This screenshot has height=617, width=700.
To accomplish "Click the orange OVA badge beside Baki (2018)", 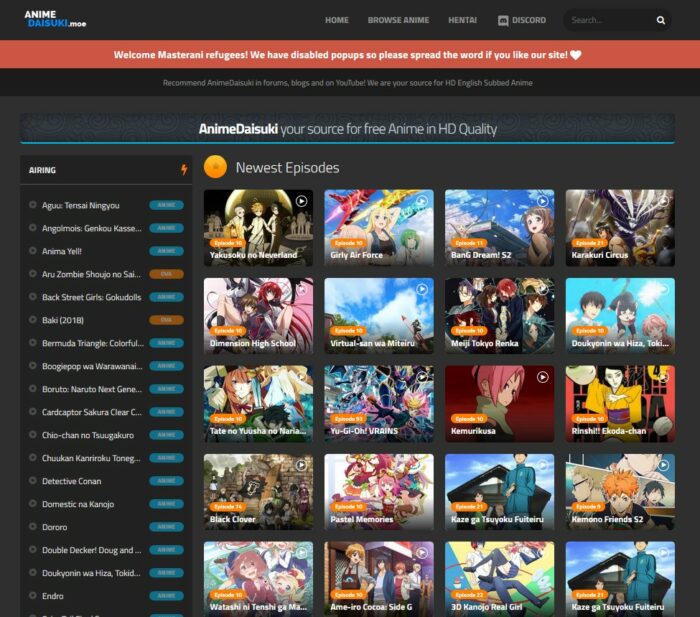I will click(x=166, y=320).
